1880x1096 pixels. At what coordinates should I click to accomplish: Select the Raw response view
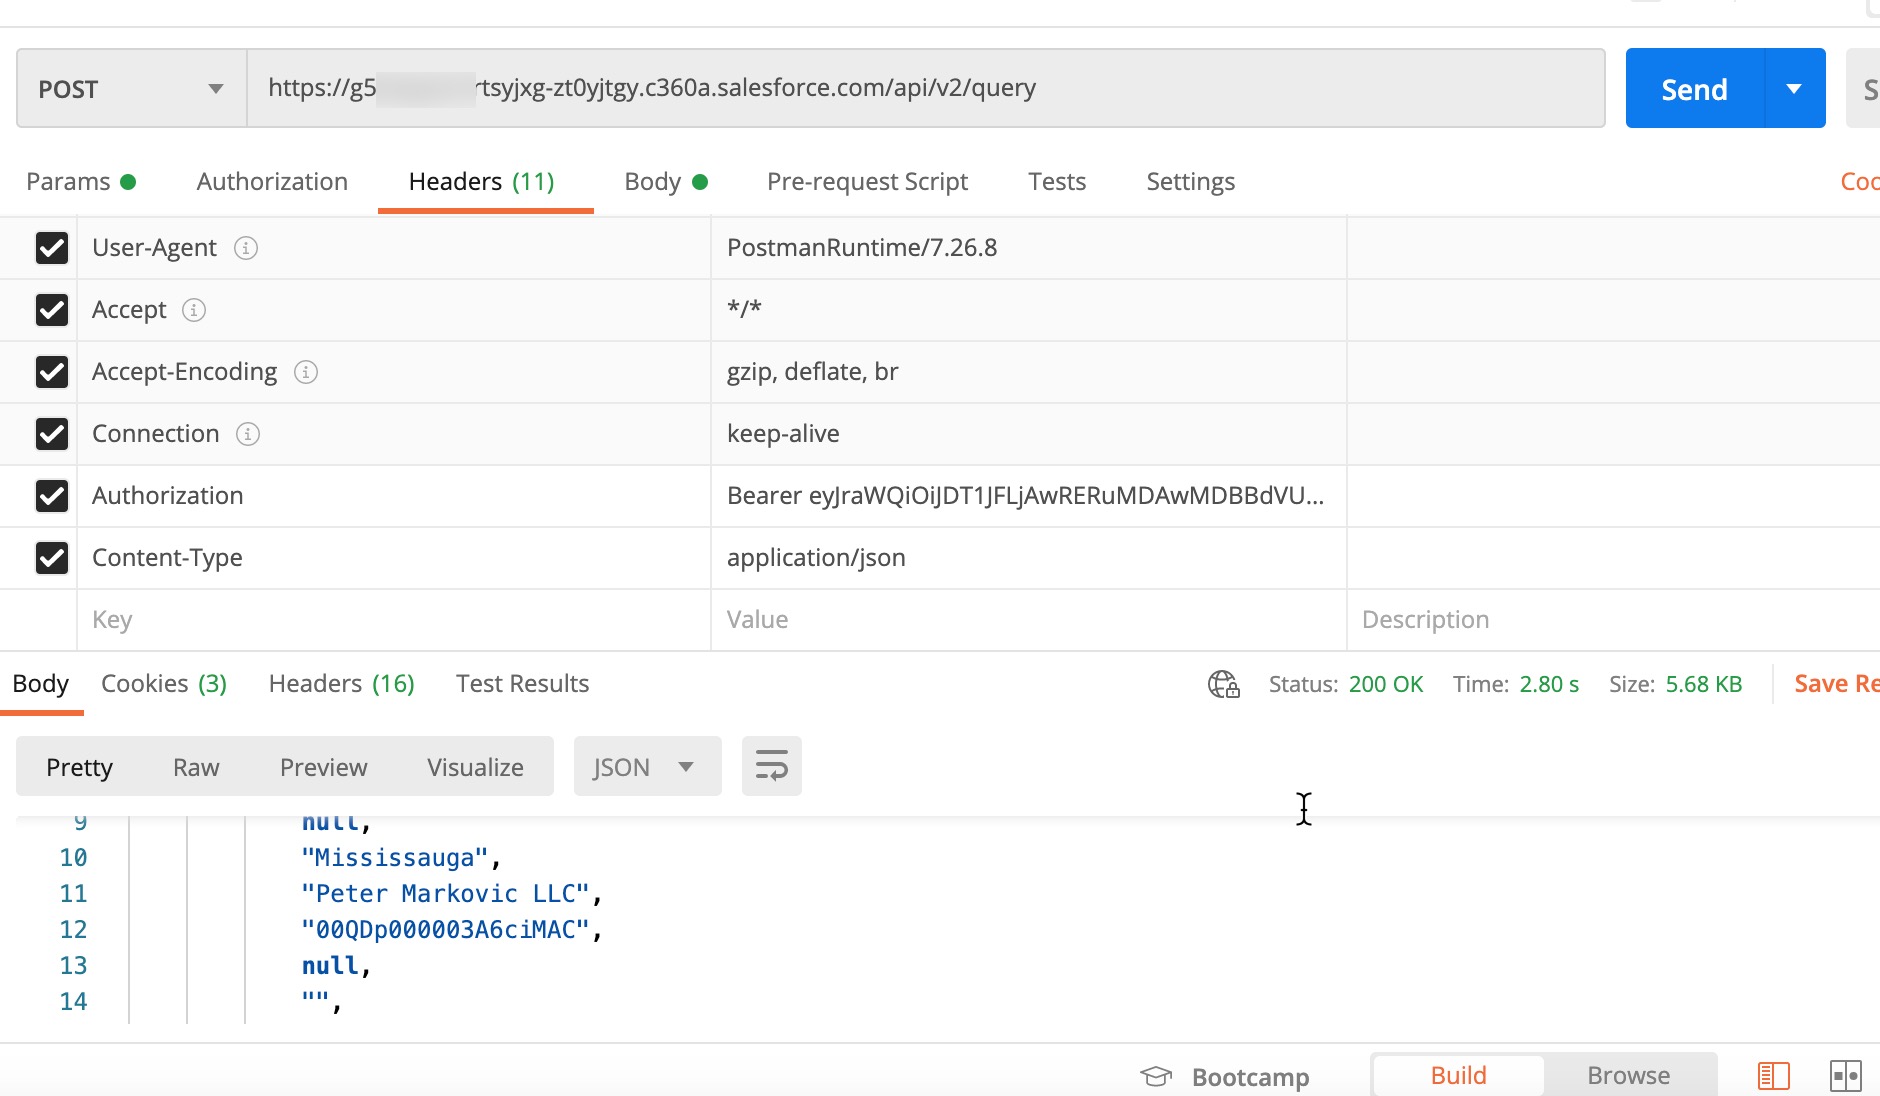point(196,767)
